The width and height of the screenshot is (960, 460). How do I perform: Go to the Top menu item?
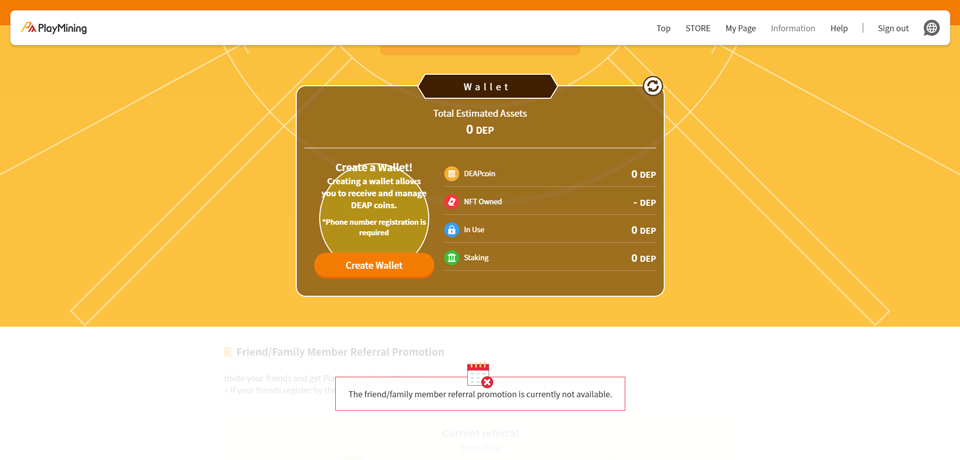[663, 28]
